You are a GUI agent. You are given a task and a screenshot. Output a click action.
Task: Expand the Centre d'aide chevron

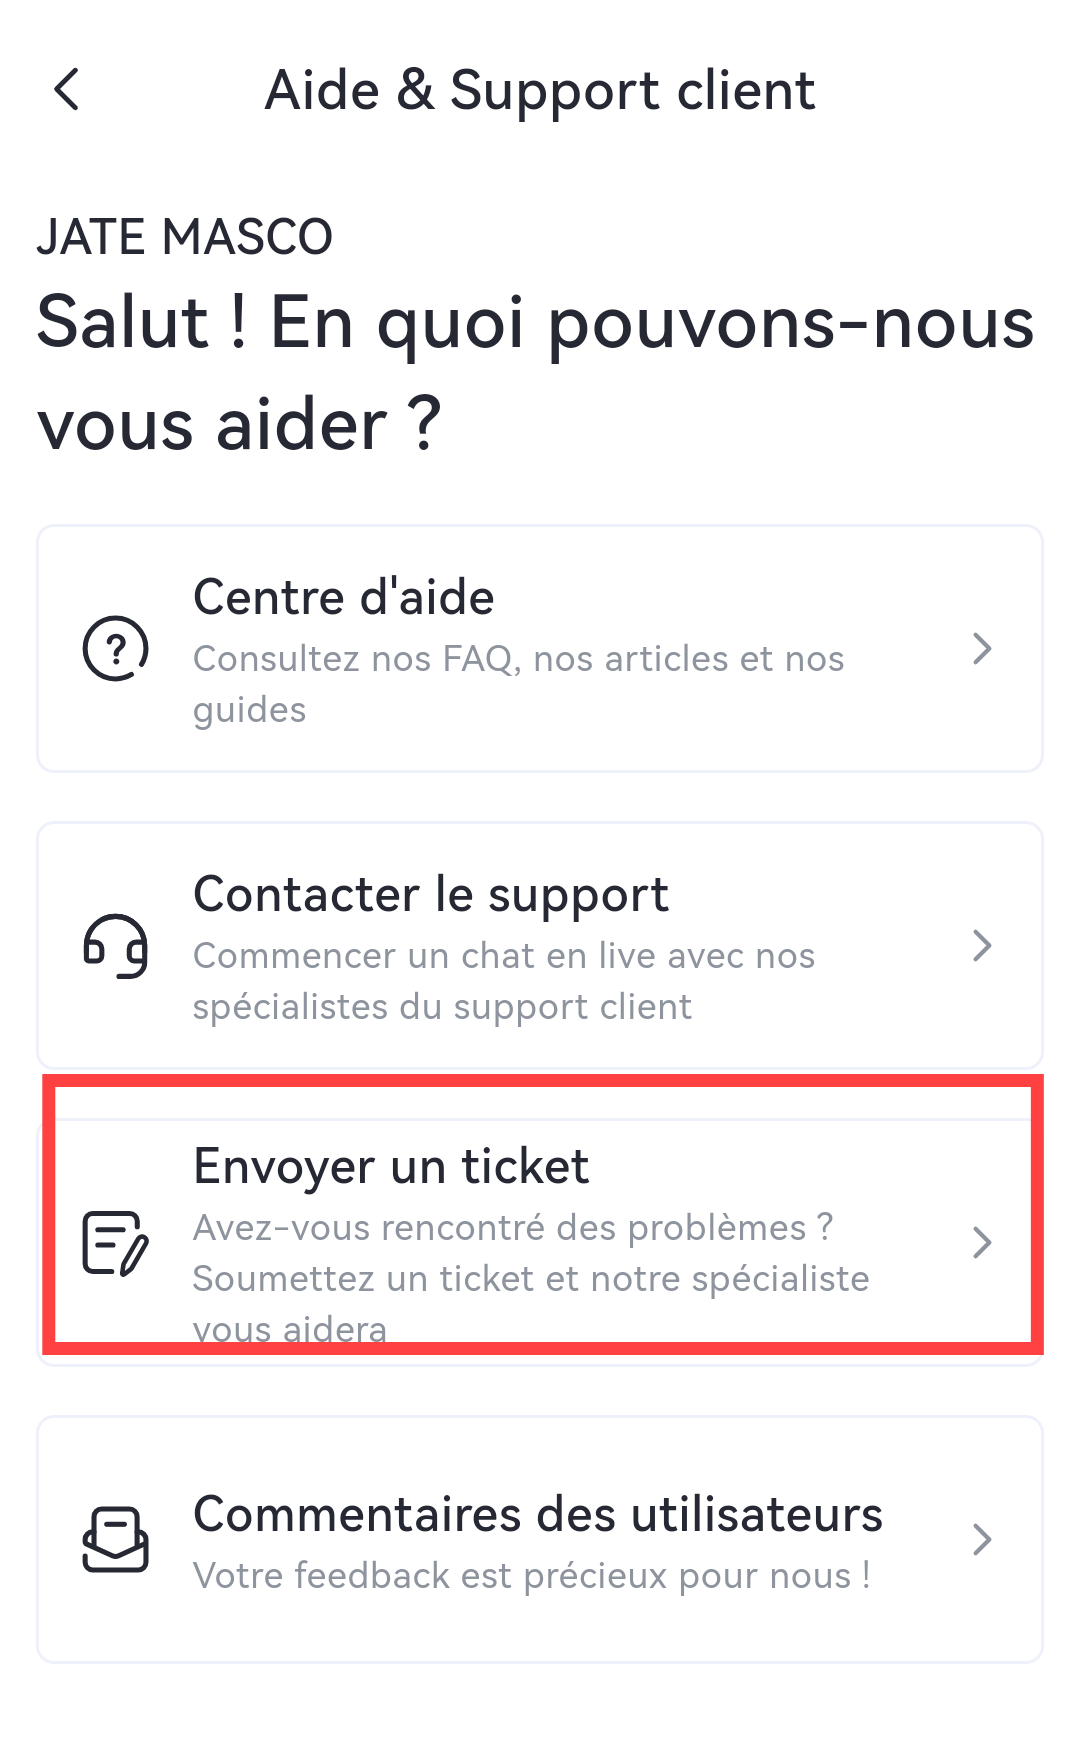(x=982, y=649)
